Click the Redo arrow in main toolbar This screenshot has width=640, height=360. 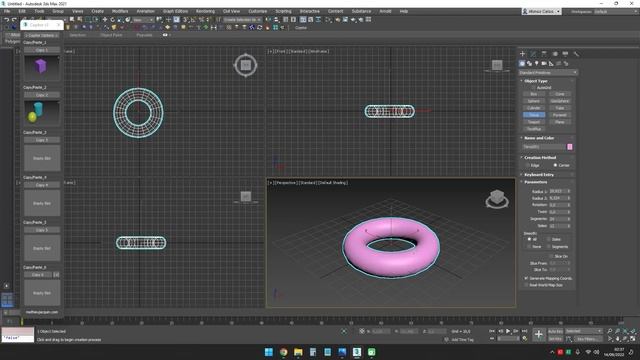point(14,20)
